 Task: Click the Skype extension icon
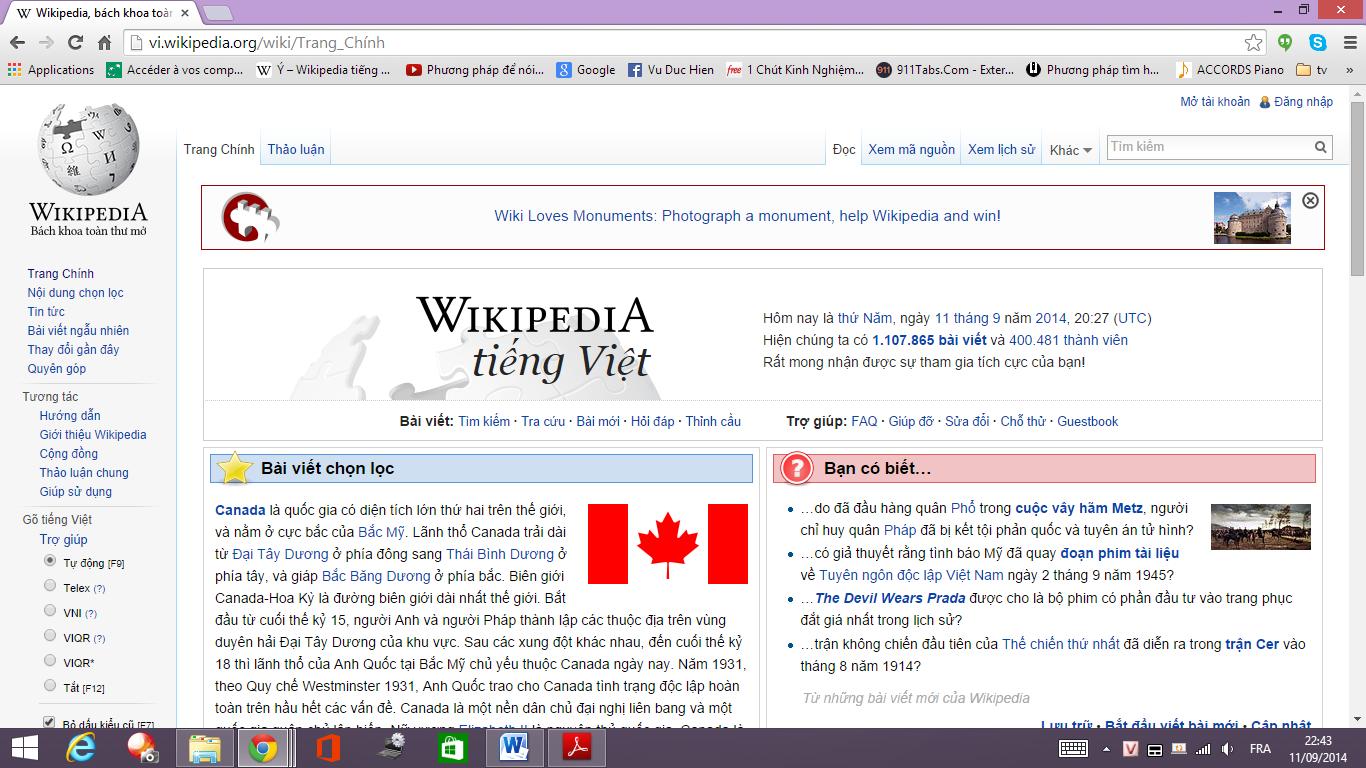(1318, 43)
